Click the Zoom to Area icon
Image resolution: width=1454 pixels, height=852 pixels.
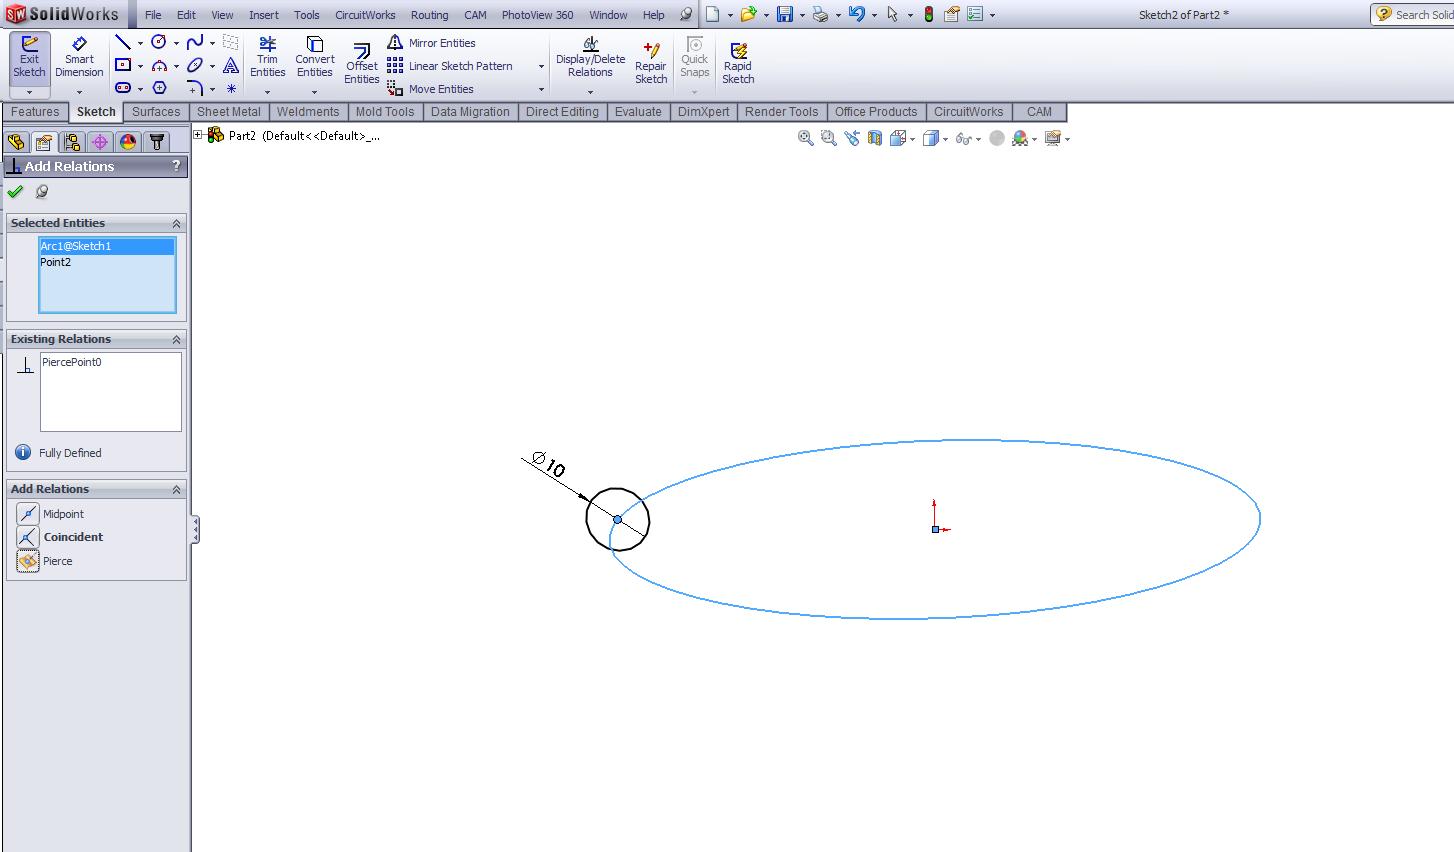pos(828,138)
